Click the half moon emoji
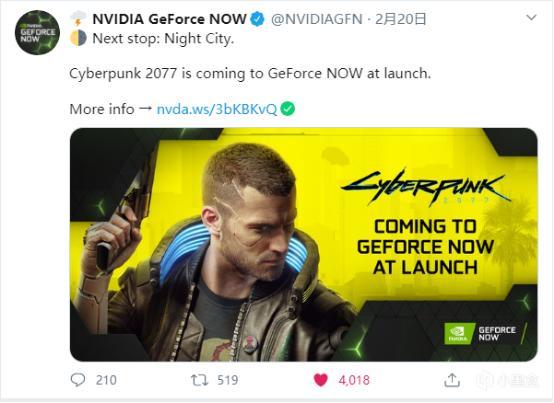 (78, 38)
